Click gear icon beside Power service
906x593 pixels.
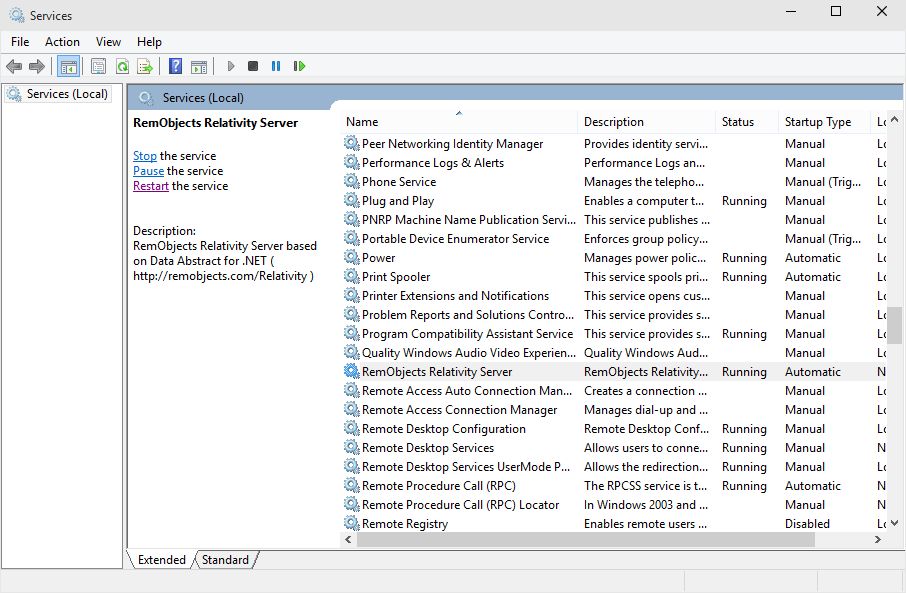click(351, 257)
